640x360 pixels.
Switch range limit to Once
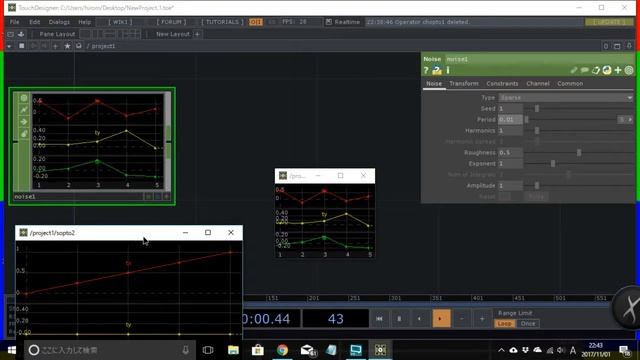pos(528,324)
